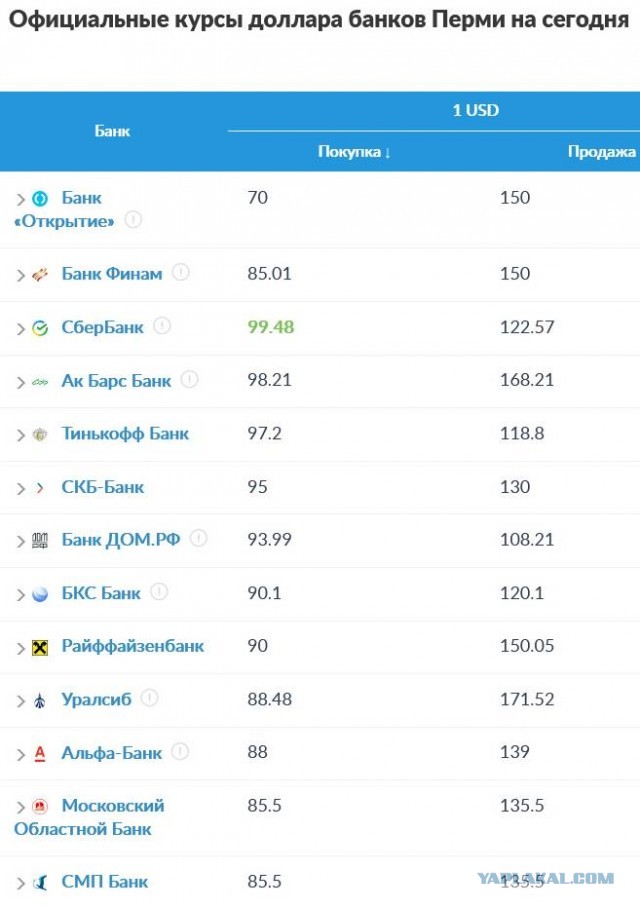The image size is (640, 908).
Task: Click the info icon next to Альфа-Банк
Action: point(180,752)
